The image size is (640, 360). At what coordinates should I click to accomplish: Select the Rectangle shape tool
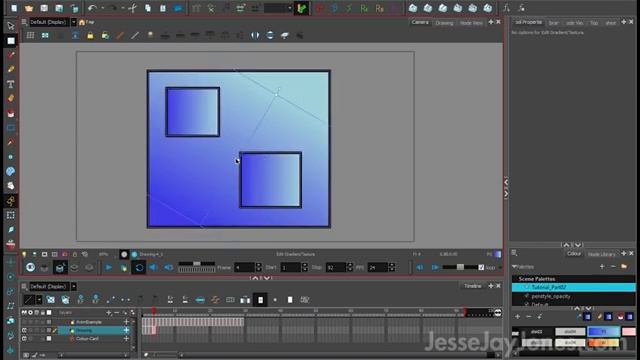tap(11, 128)
